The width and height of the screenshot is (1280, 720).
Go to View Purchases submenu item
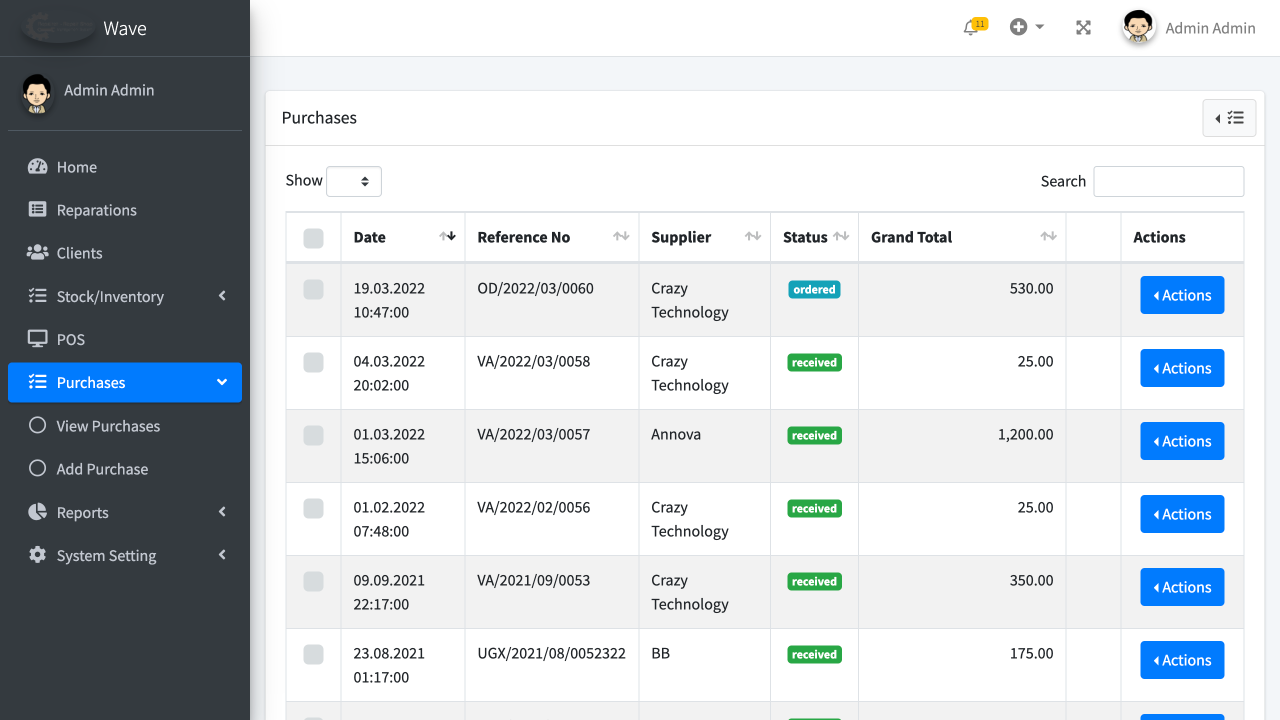click(108, 426)
